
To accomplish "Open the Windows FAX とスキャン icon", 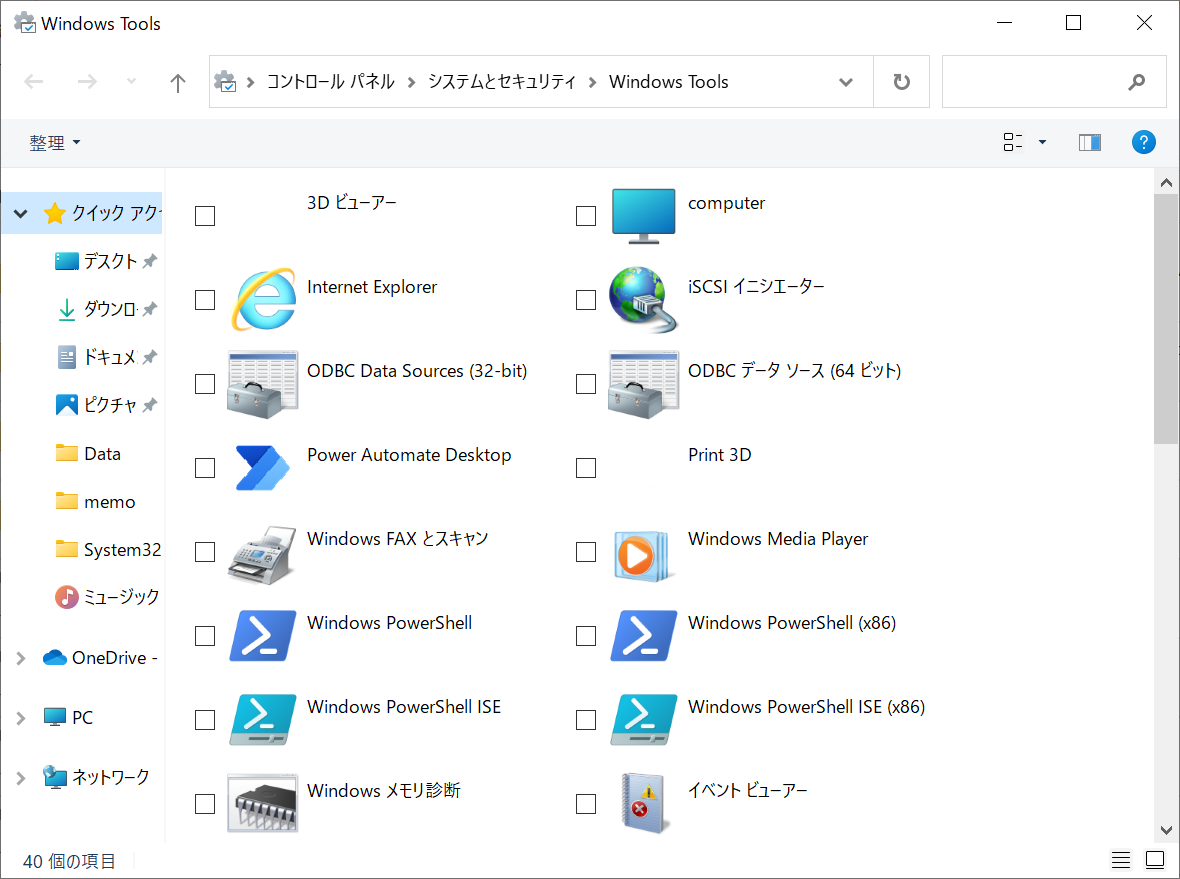I will pyautogui.click(x=263, y=555).
